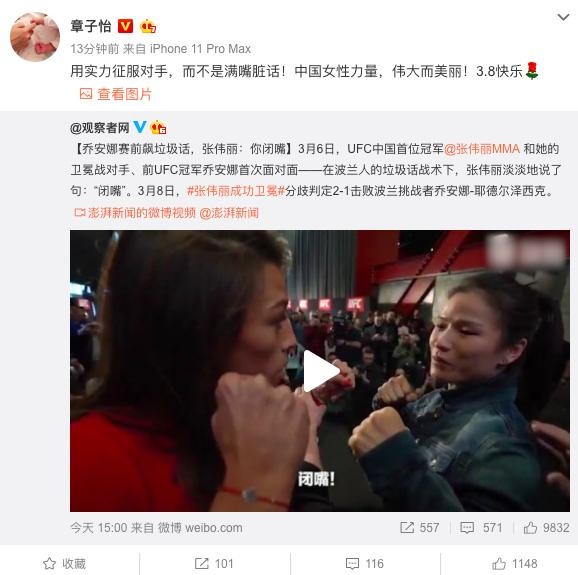The width and height of the screenshot is (578, 575).
Task: Visit the @观察者网 account link
Action: click(100, 128)
